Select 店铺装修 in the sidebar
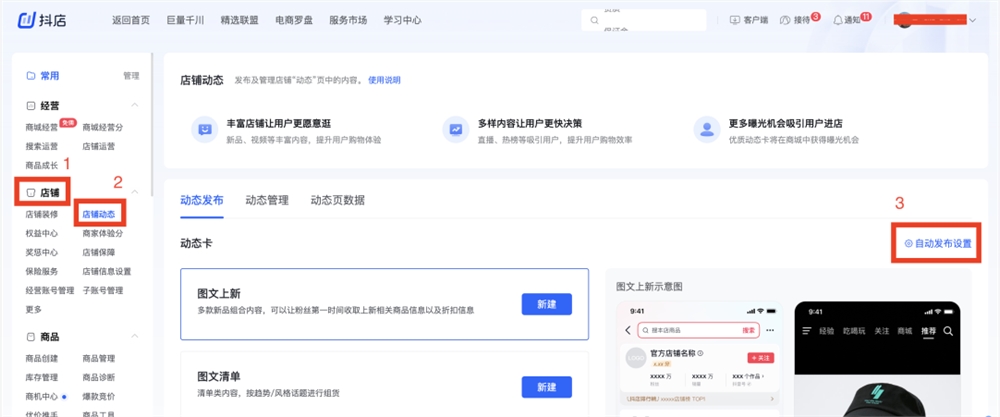The width and height of the screenshot is (1000, 417). (x=42, y=214)
